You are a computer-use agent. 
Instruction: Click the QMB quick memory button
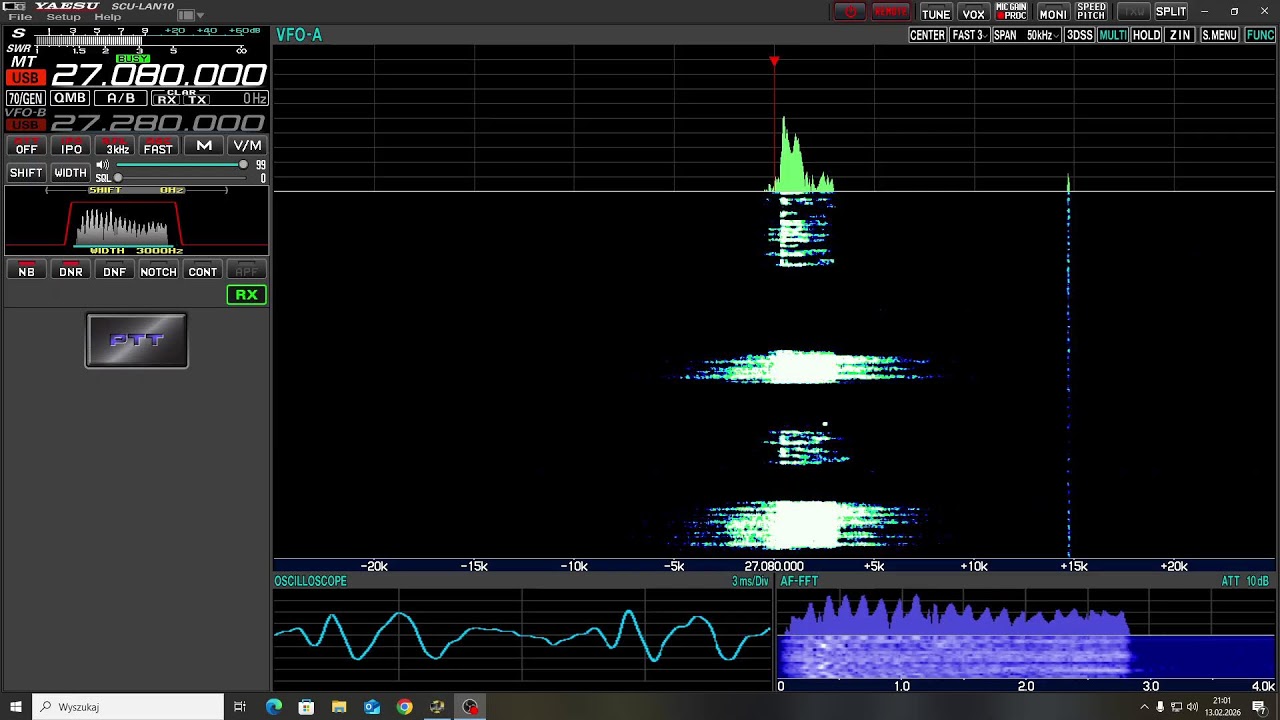pyautogui.click(x=70, y=98)
